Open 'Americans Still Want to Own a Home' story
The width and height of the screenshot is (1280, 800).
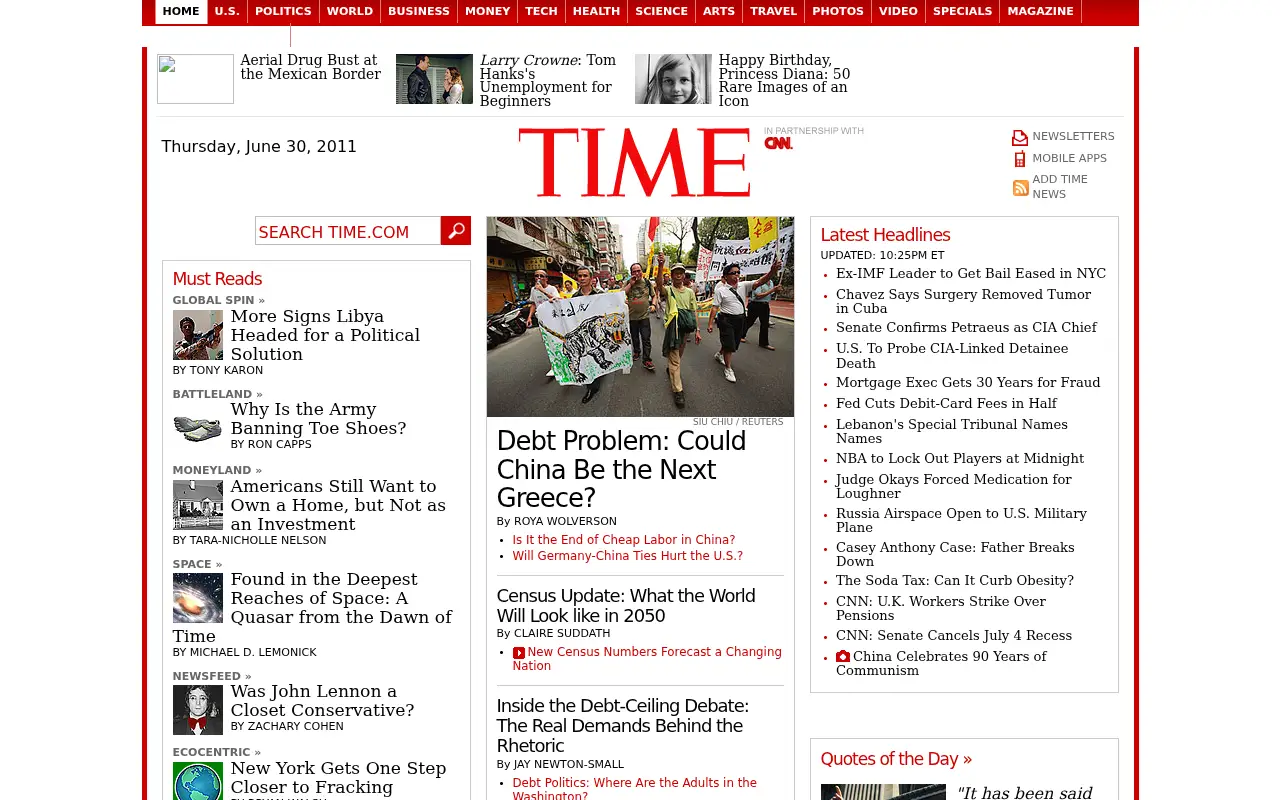(338, 505)
